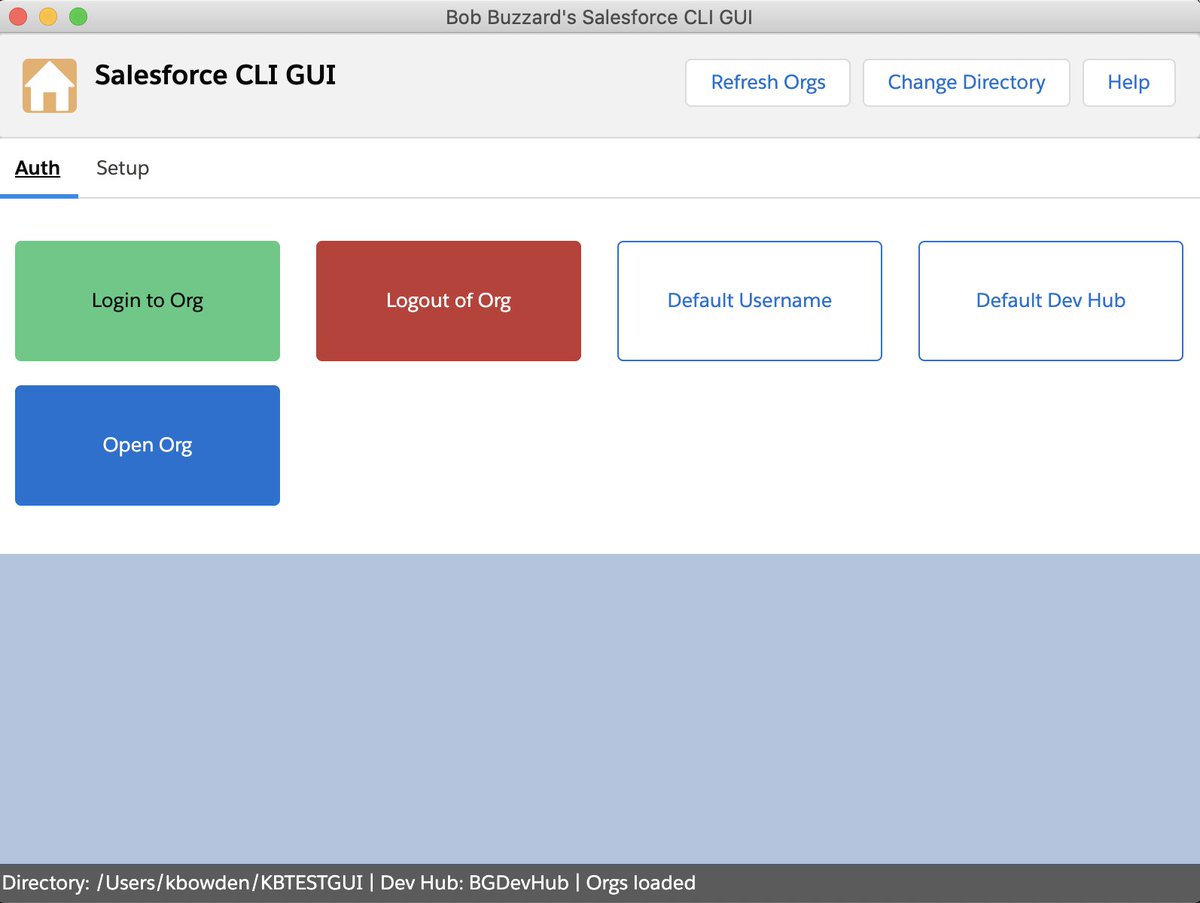Open the Change Directory dialog

pyautogui.click(x=965, y=83)
